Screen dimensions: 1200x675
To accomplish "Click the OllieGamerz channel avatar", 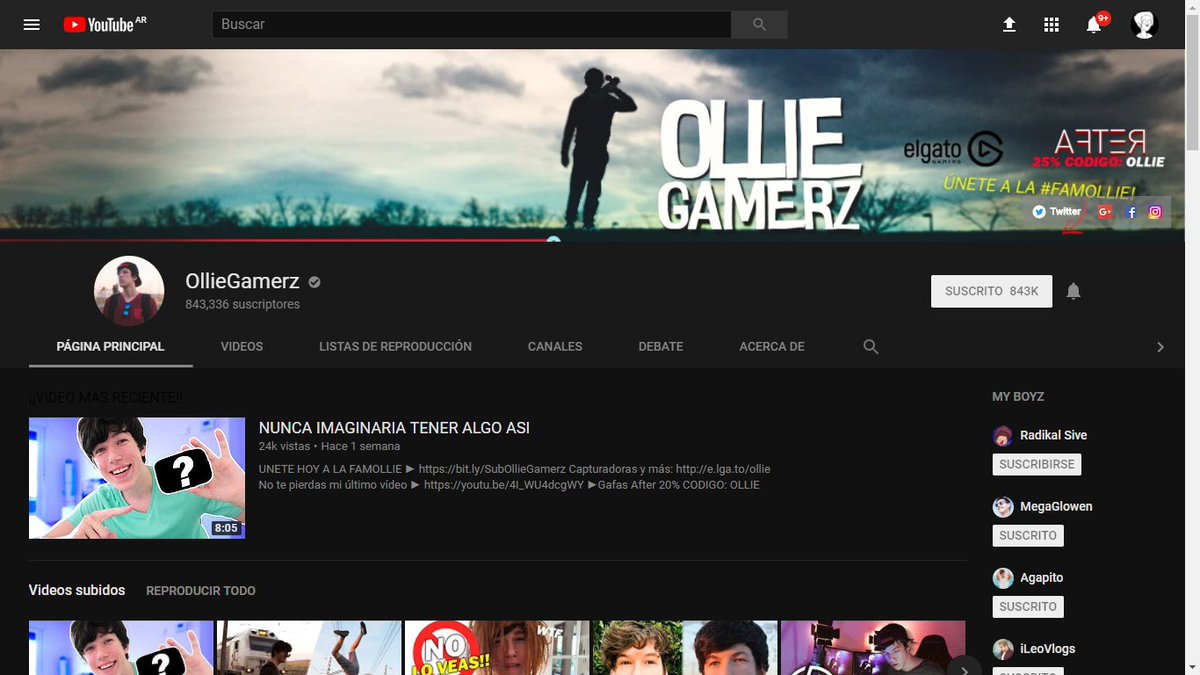I will [129, 291].
